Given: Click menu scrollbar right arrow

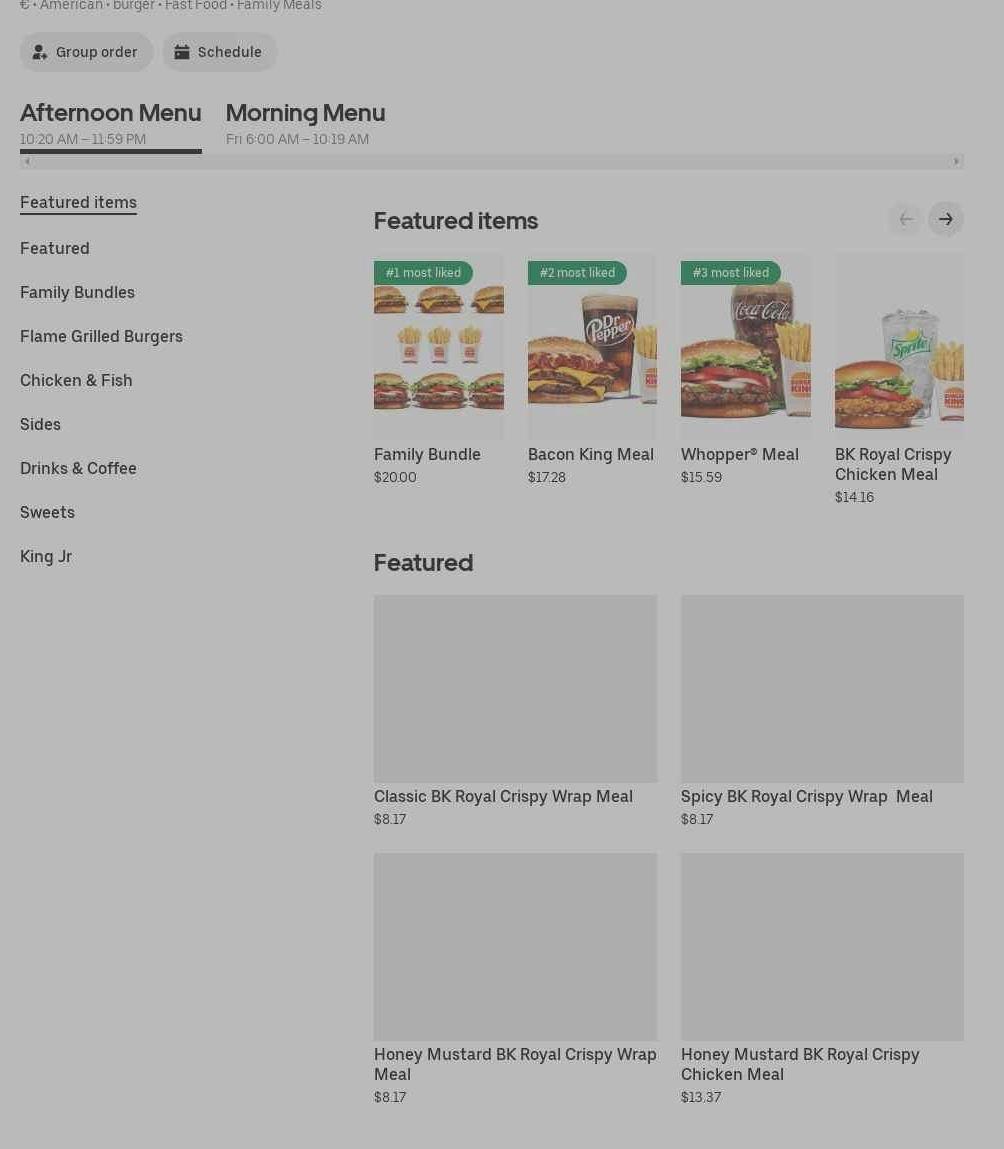Looking at the screenshot, I should [956, 161].
